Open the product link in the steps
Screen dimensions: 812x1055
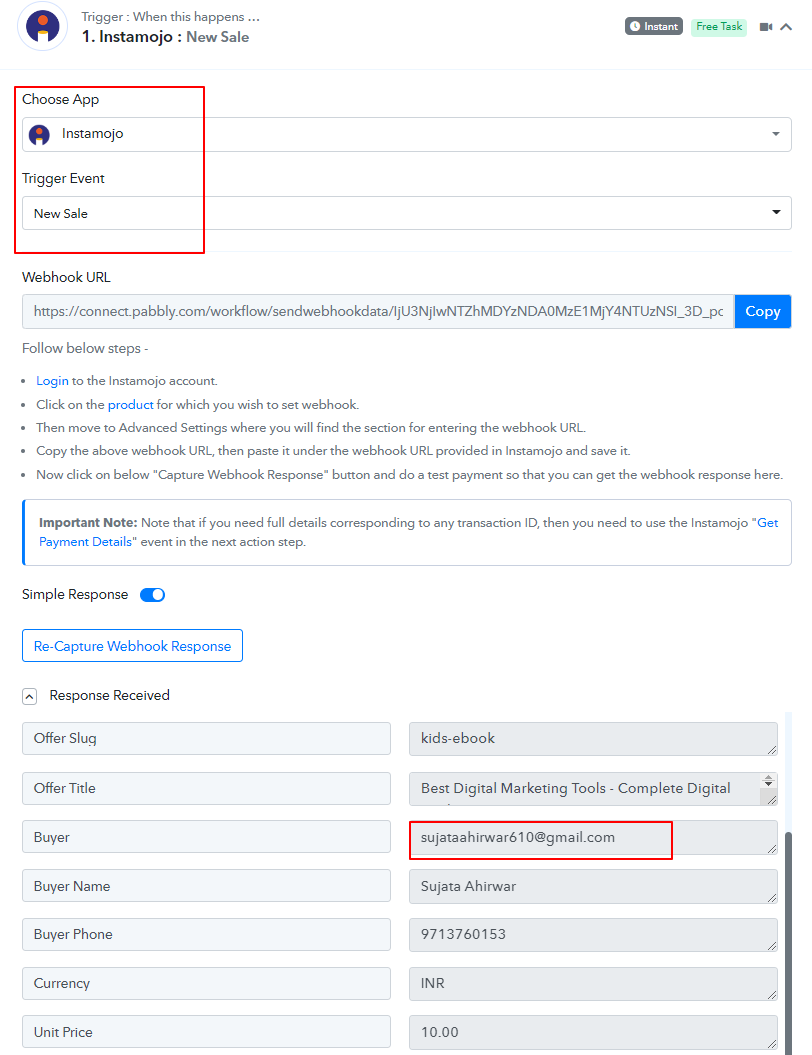[131, 404]
